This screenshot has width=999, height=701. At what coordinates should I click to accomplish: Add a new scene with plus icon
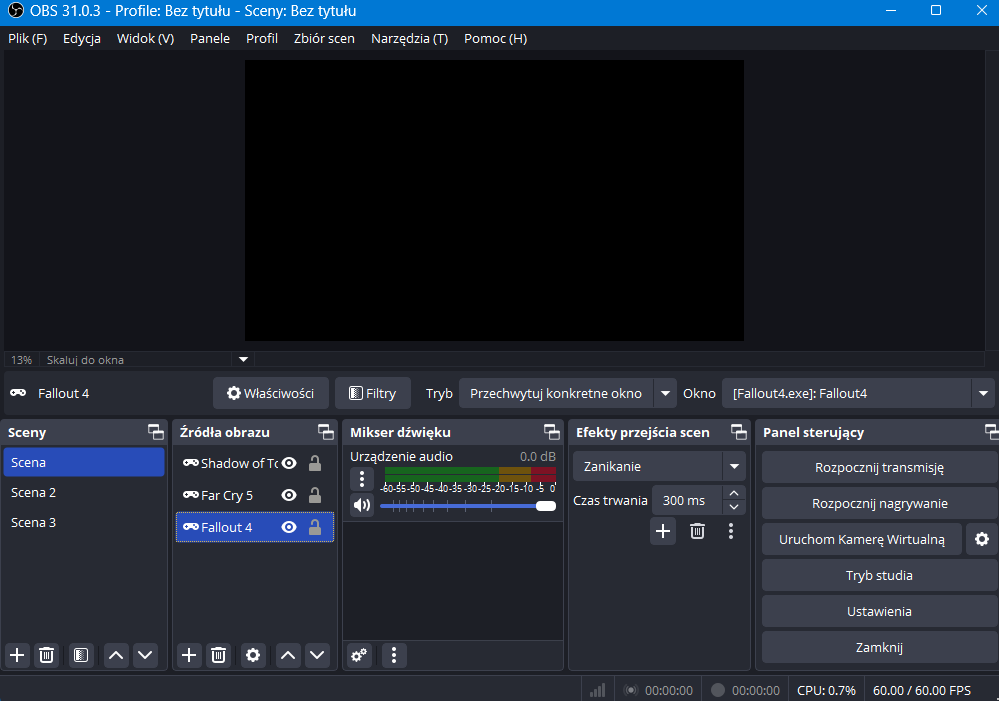pos(17,655)
